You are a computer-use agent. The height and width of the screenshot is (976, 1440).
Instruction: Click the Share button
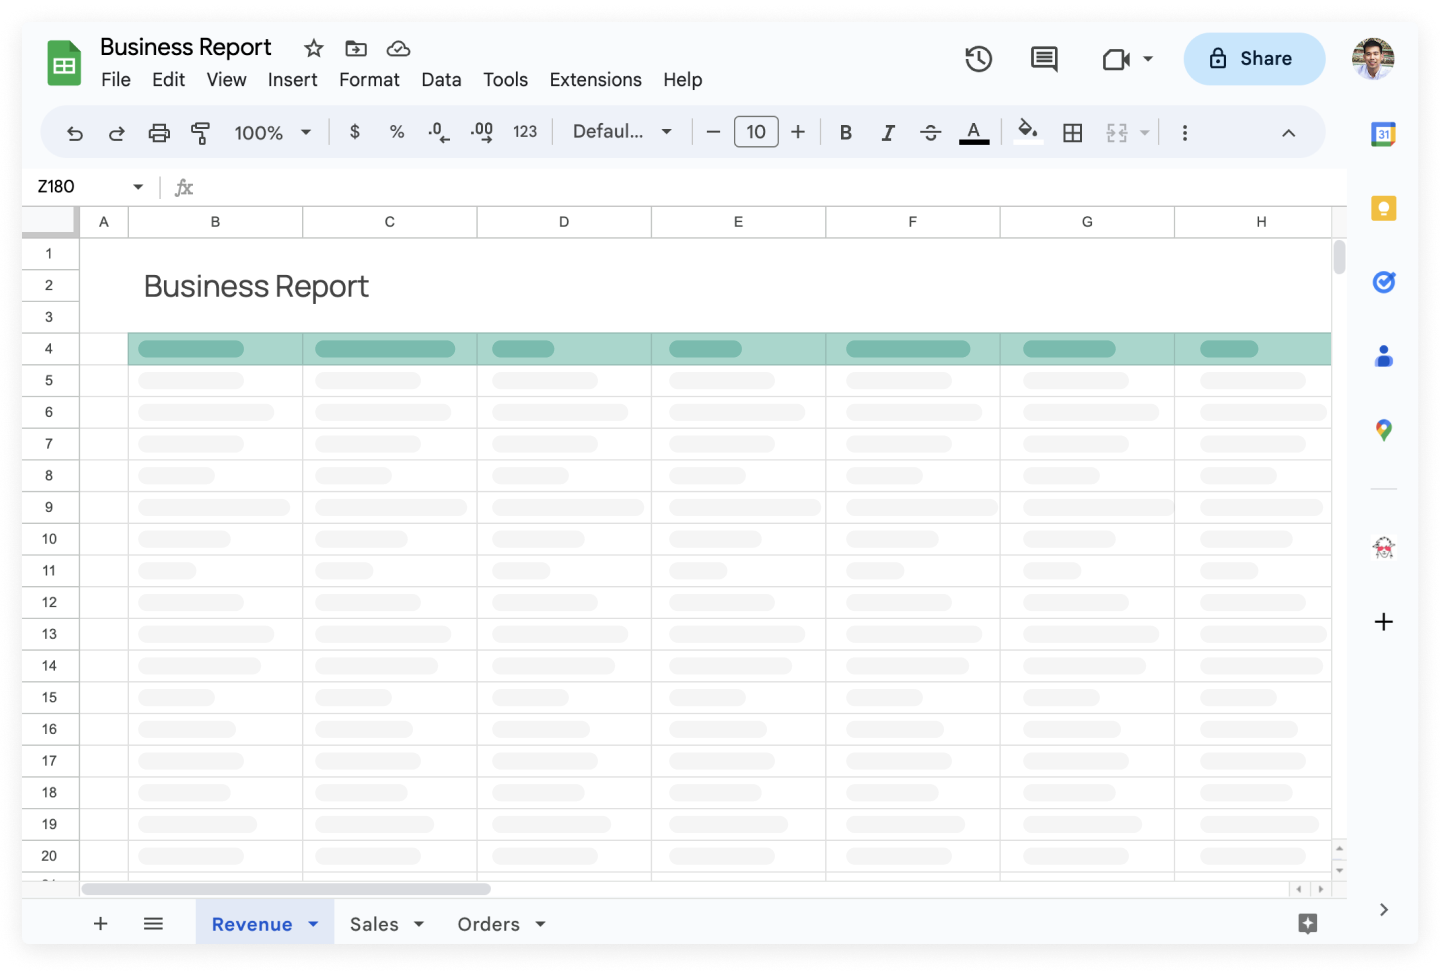(1253, 59)
